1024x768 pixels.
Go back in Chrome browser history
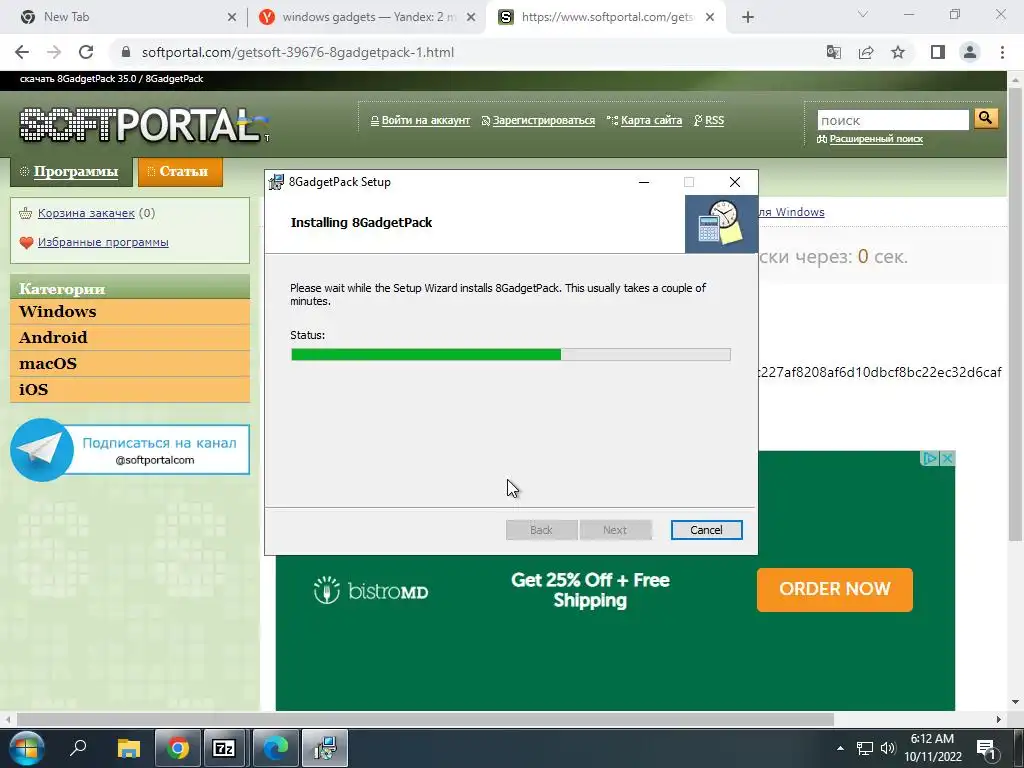tap(22, 52)
